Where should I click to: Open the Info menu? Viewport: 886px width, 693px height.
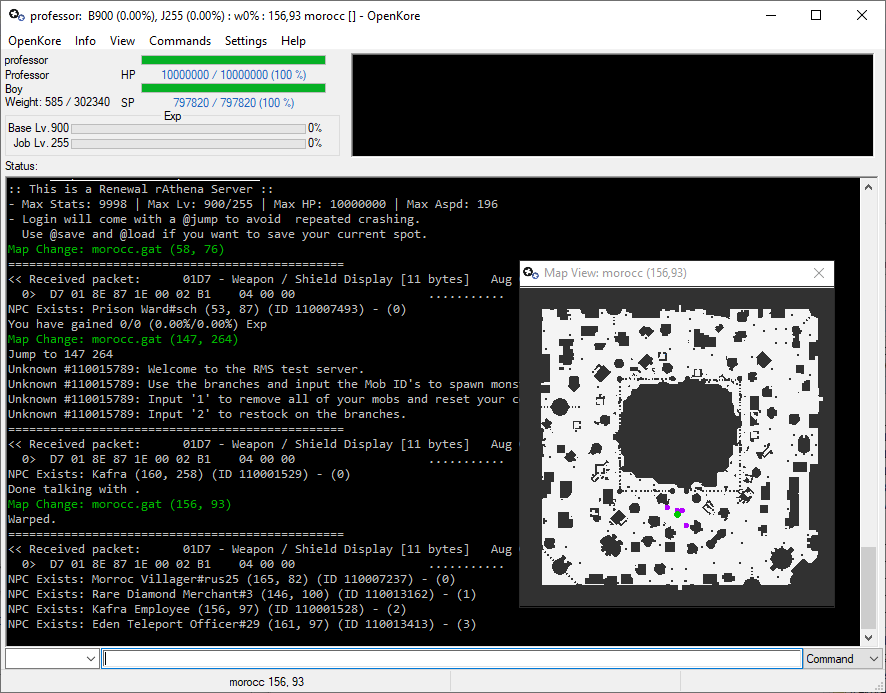(85, 41)
